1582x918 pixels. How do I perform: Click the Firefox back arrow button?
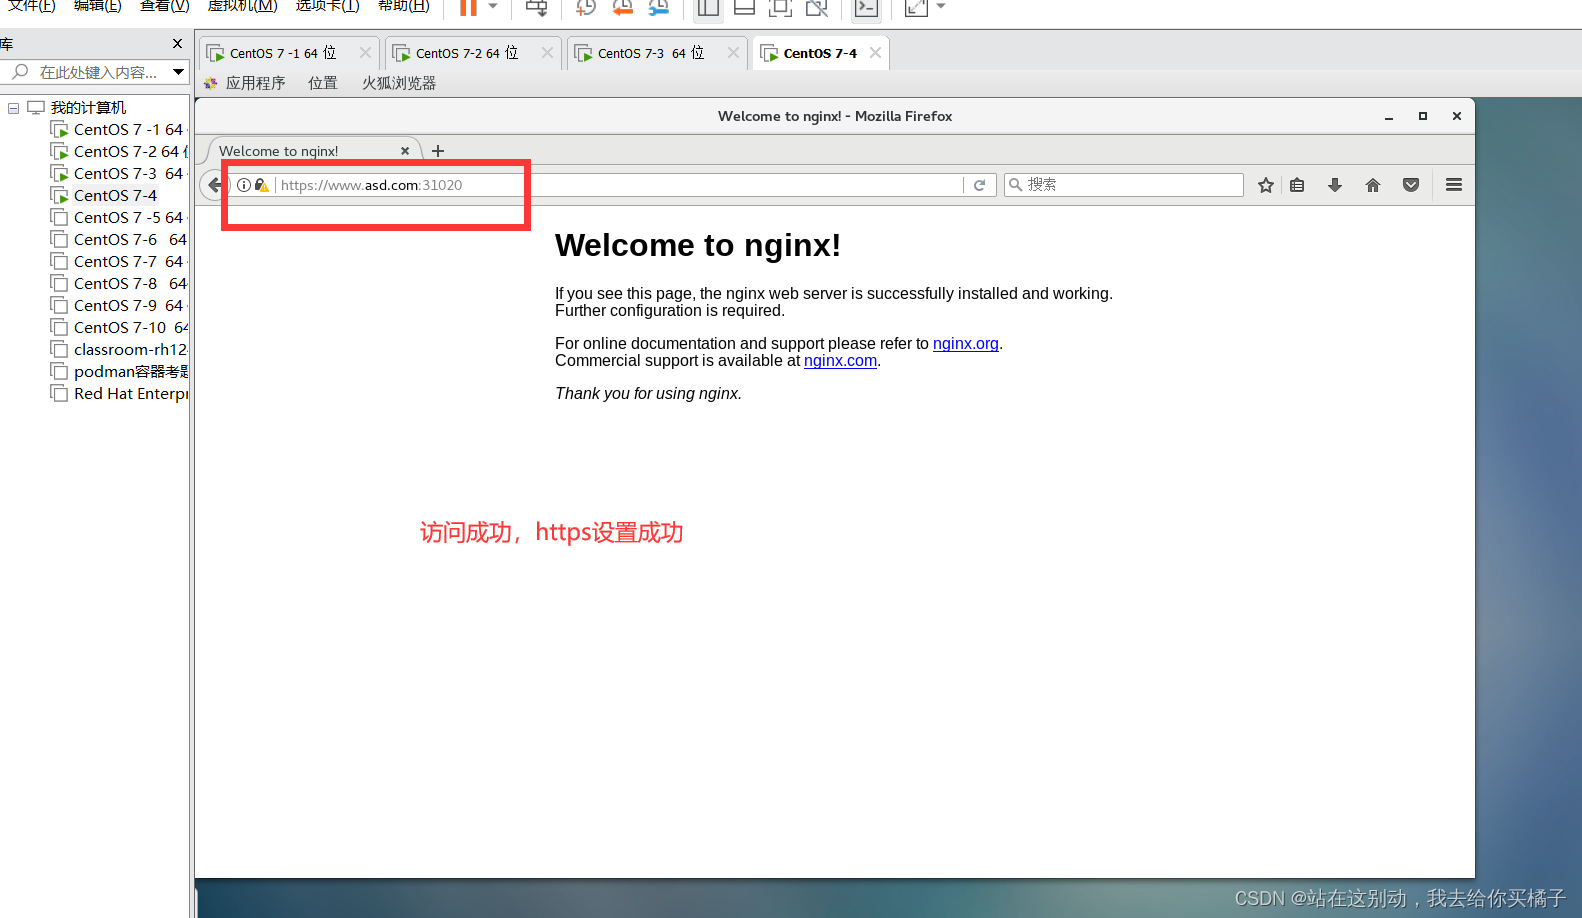[214, 185]
